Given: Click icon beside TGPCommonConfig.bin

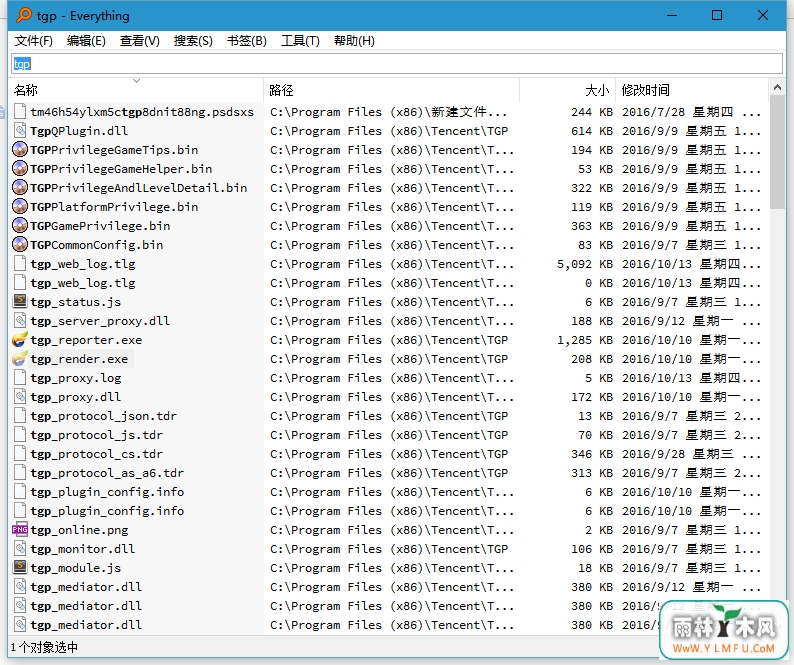Looking at the screenshot, I should tap(20, 245).
